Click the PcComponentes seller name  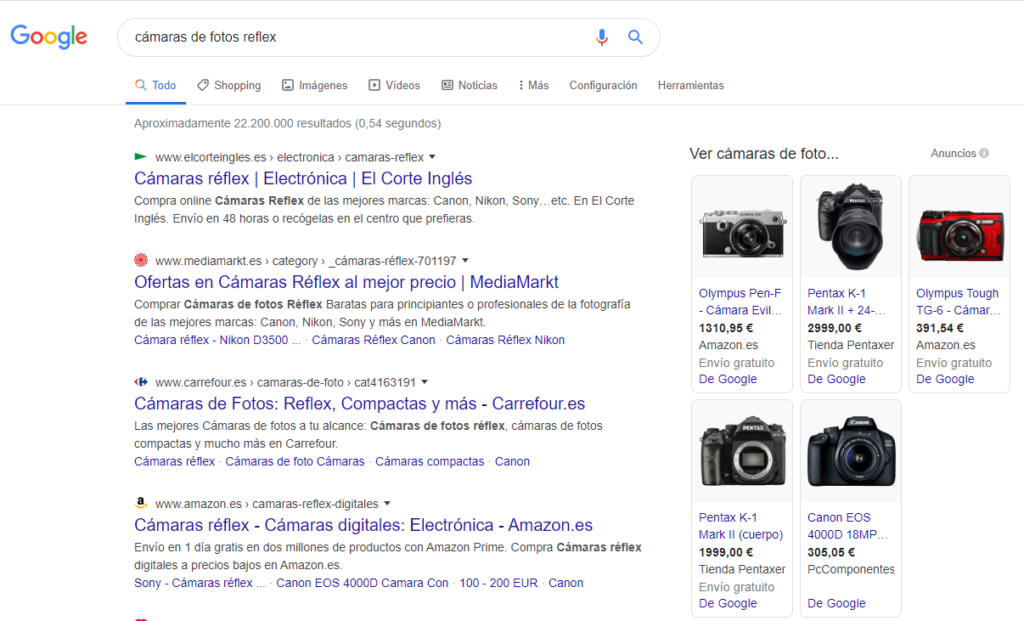coord(850,569)
